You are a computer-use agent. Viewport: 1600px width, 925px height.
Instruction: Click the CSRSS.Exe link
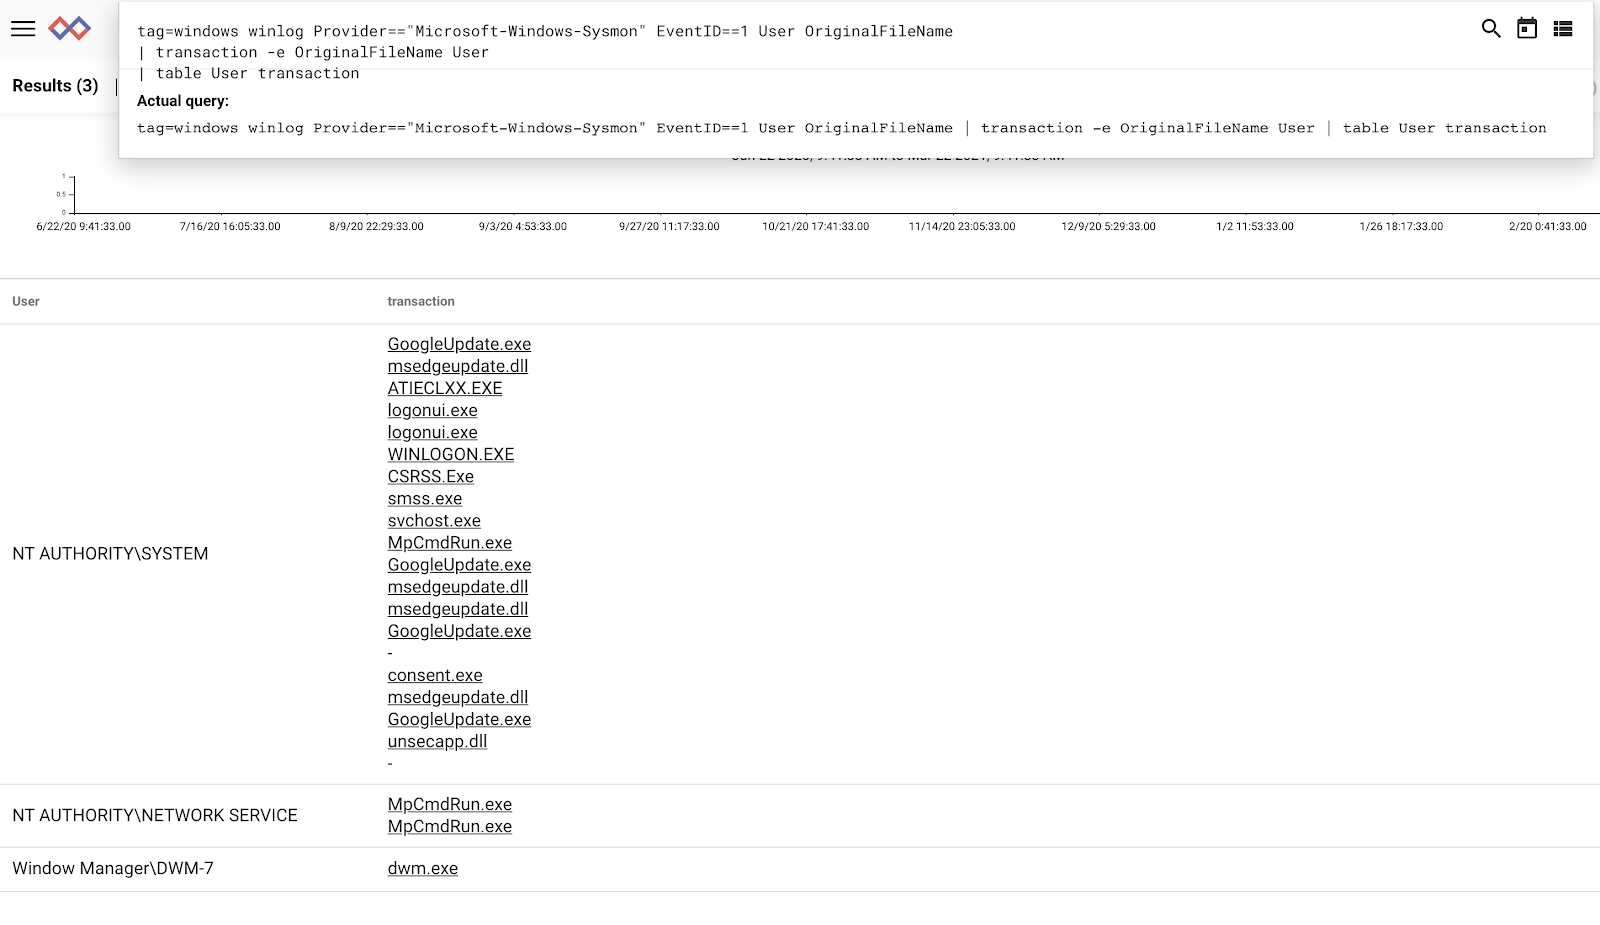(x=431, y=476)
